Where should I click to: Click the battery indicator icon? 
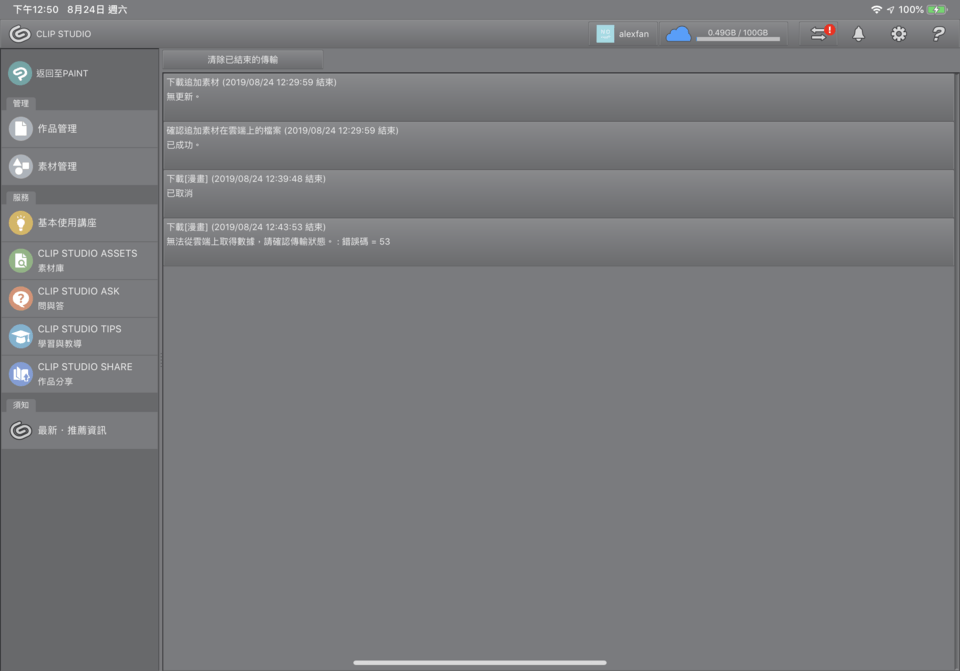tap(937, 9)
